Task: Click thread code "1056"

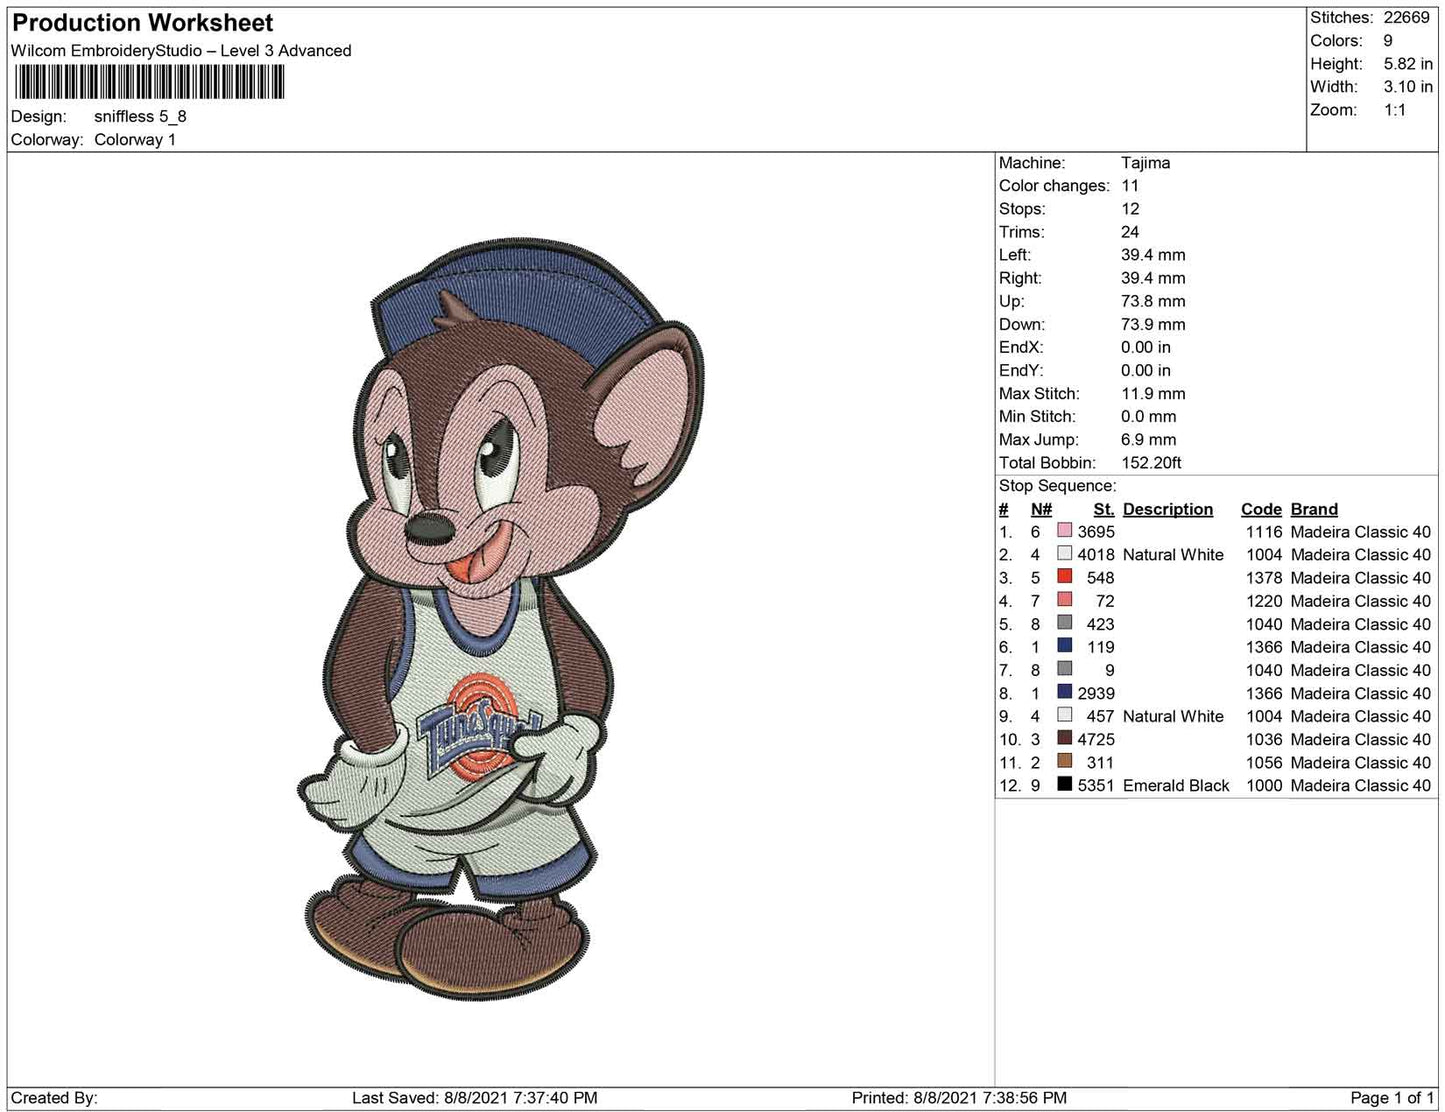Action: click(1264, 762)
